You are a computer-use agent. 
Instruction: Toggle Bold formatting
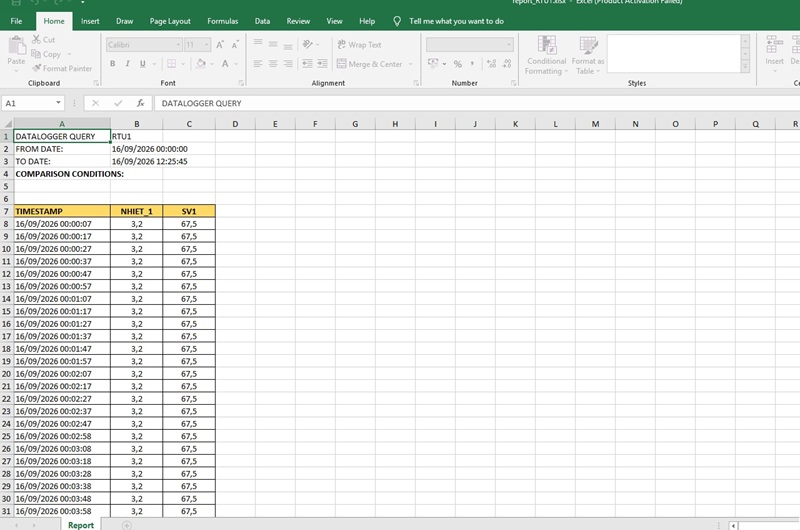click(113, 64)
